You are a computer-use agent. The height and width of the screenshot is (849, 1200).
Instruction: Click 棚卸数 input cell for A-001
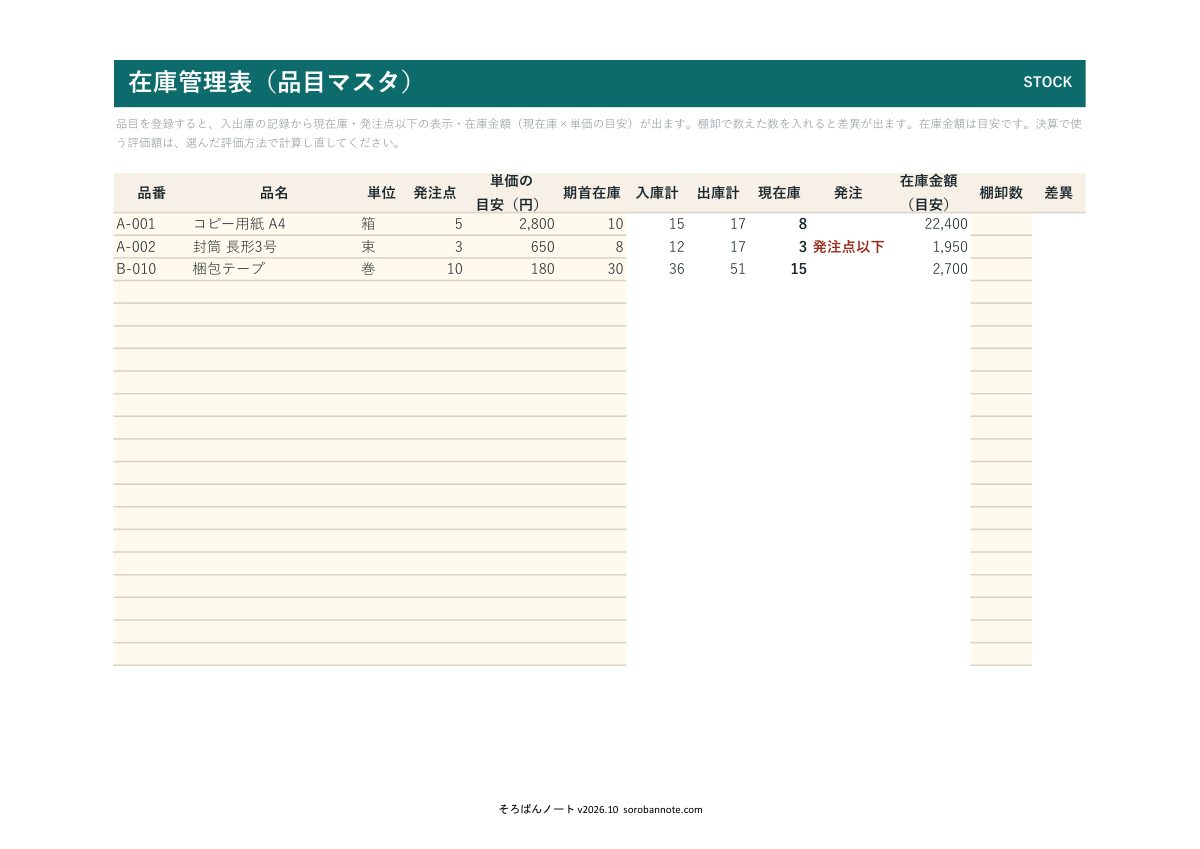(1001, 224)
